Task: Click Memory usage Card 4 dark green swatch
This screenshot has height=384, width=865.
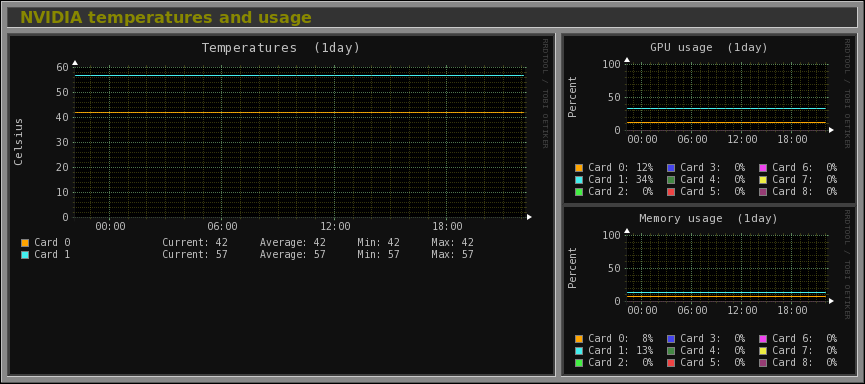Action: [671, 351]
